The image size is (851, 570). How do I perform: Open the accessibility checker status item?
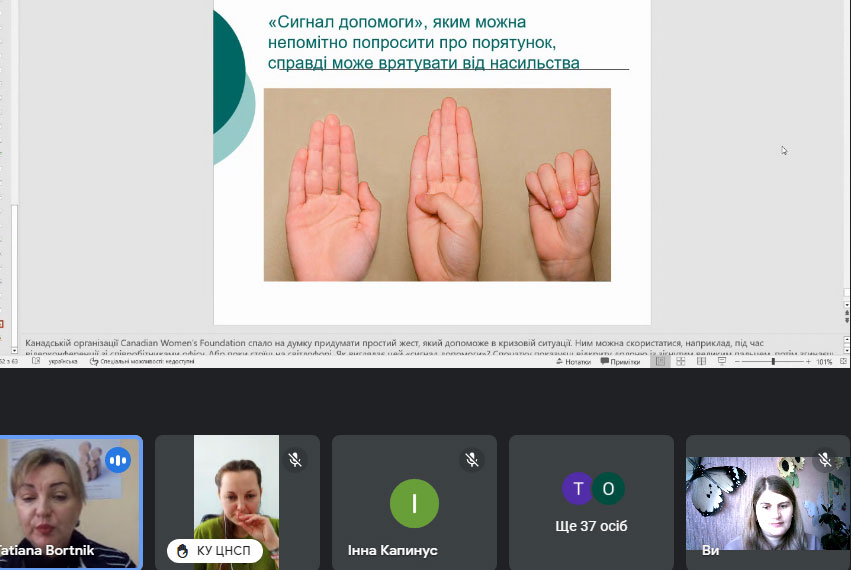tap(142, 362)
